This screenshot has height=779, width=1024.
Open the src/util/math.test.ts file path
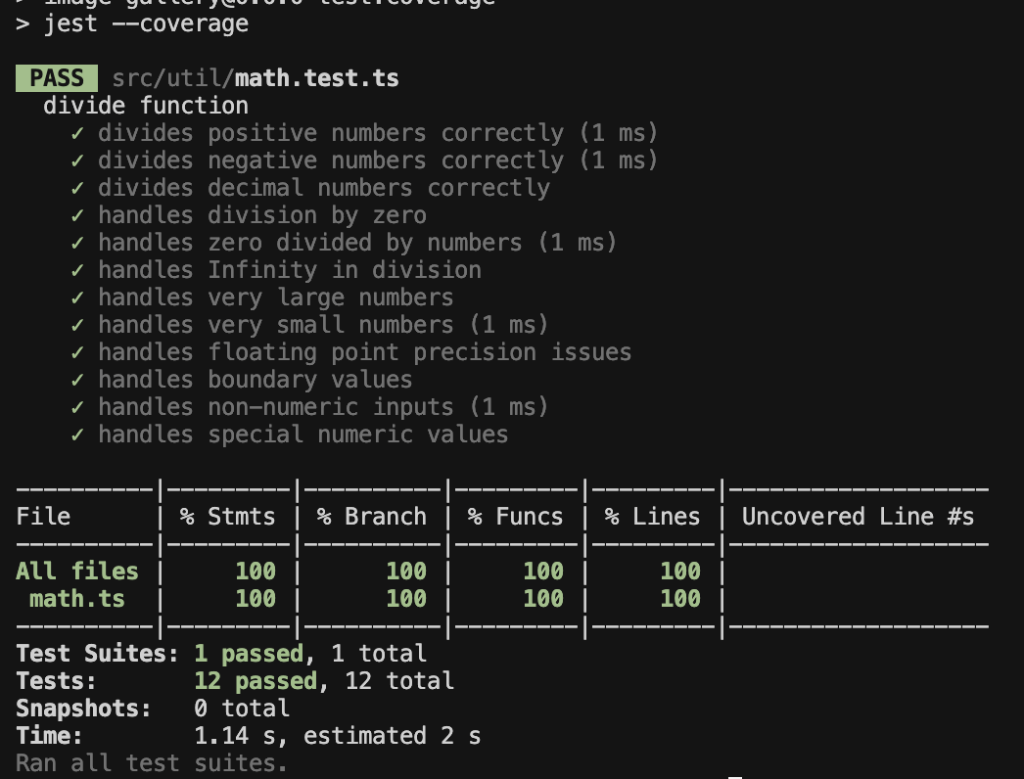click(255, 79)
